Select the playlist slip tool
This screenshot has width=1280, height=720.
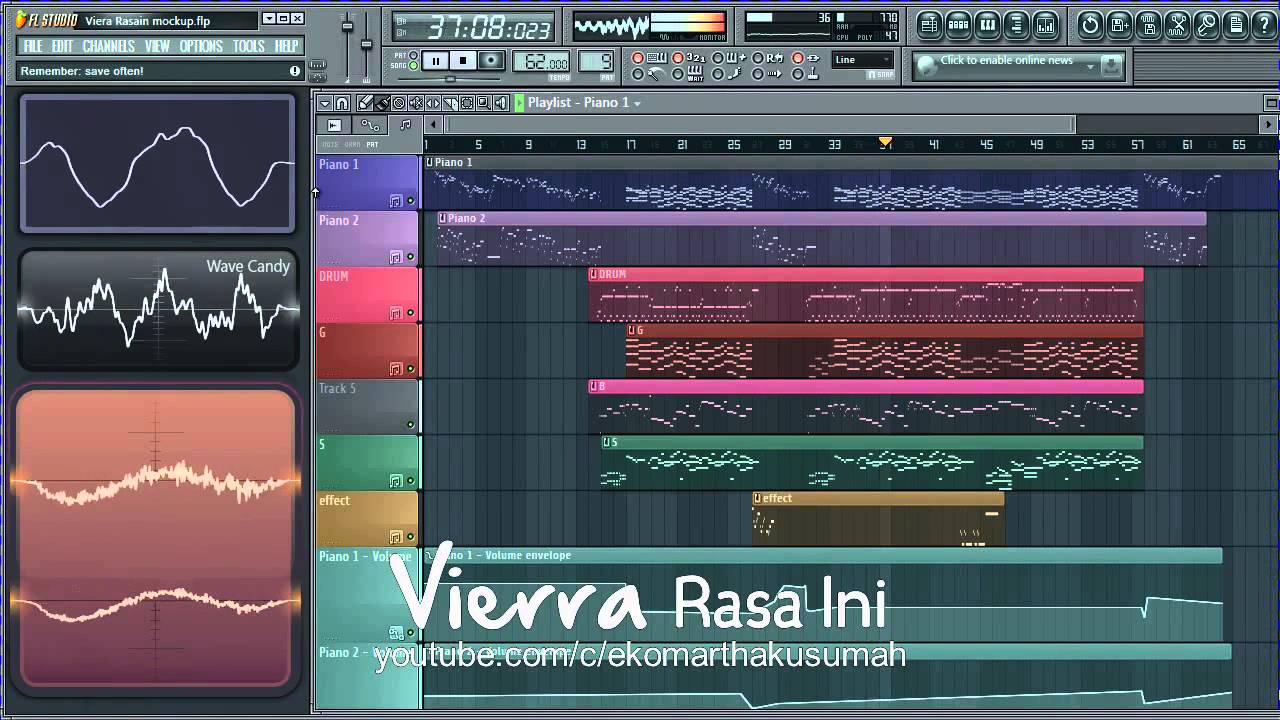[x=433, y=103]
